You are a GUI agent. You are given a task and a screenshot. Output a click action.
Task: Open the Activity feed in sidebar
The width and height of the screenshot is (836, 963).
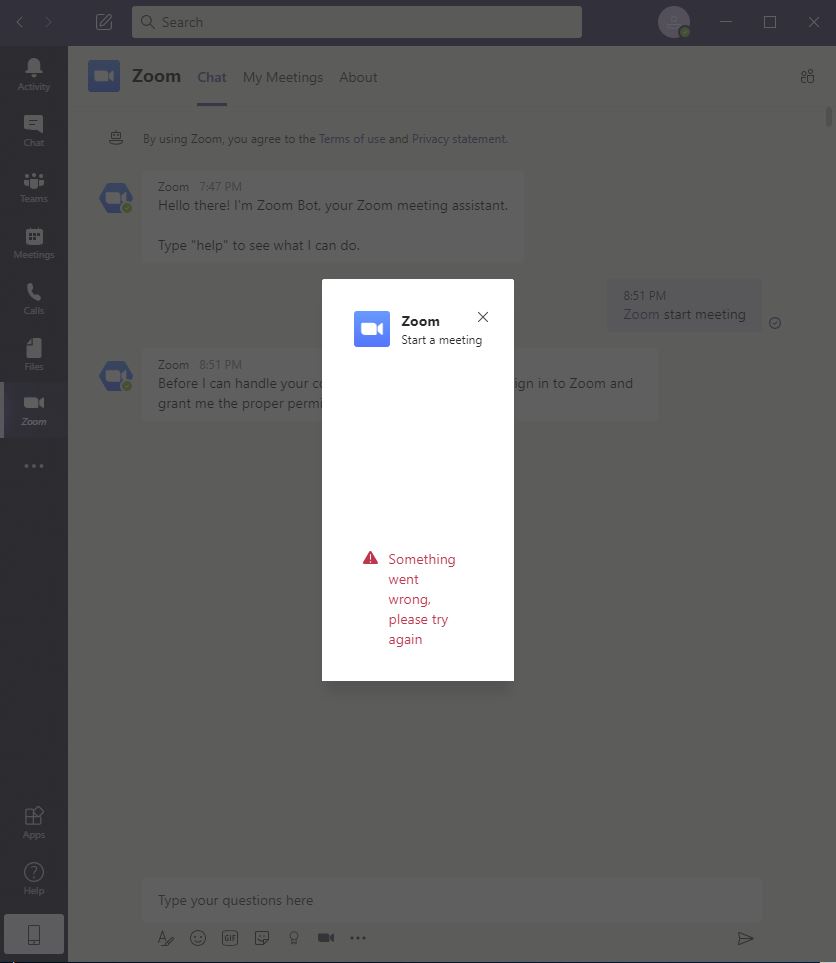click(34, 75)
